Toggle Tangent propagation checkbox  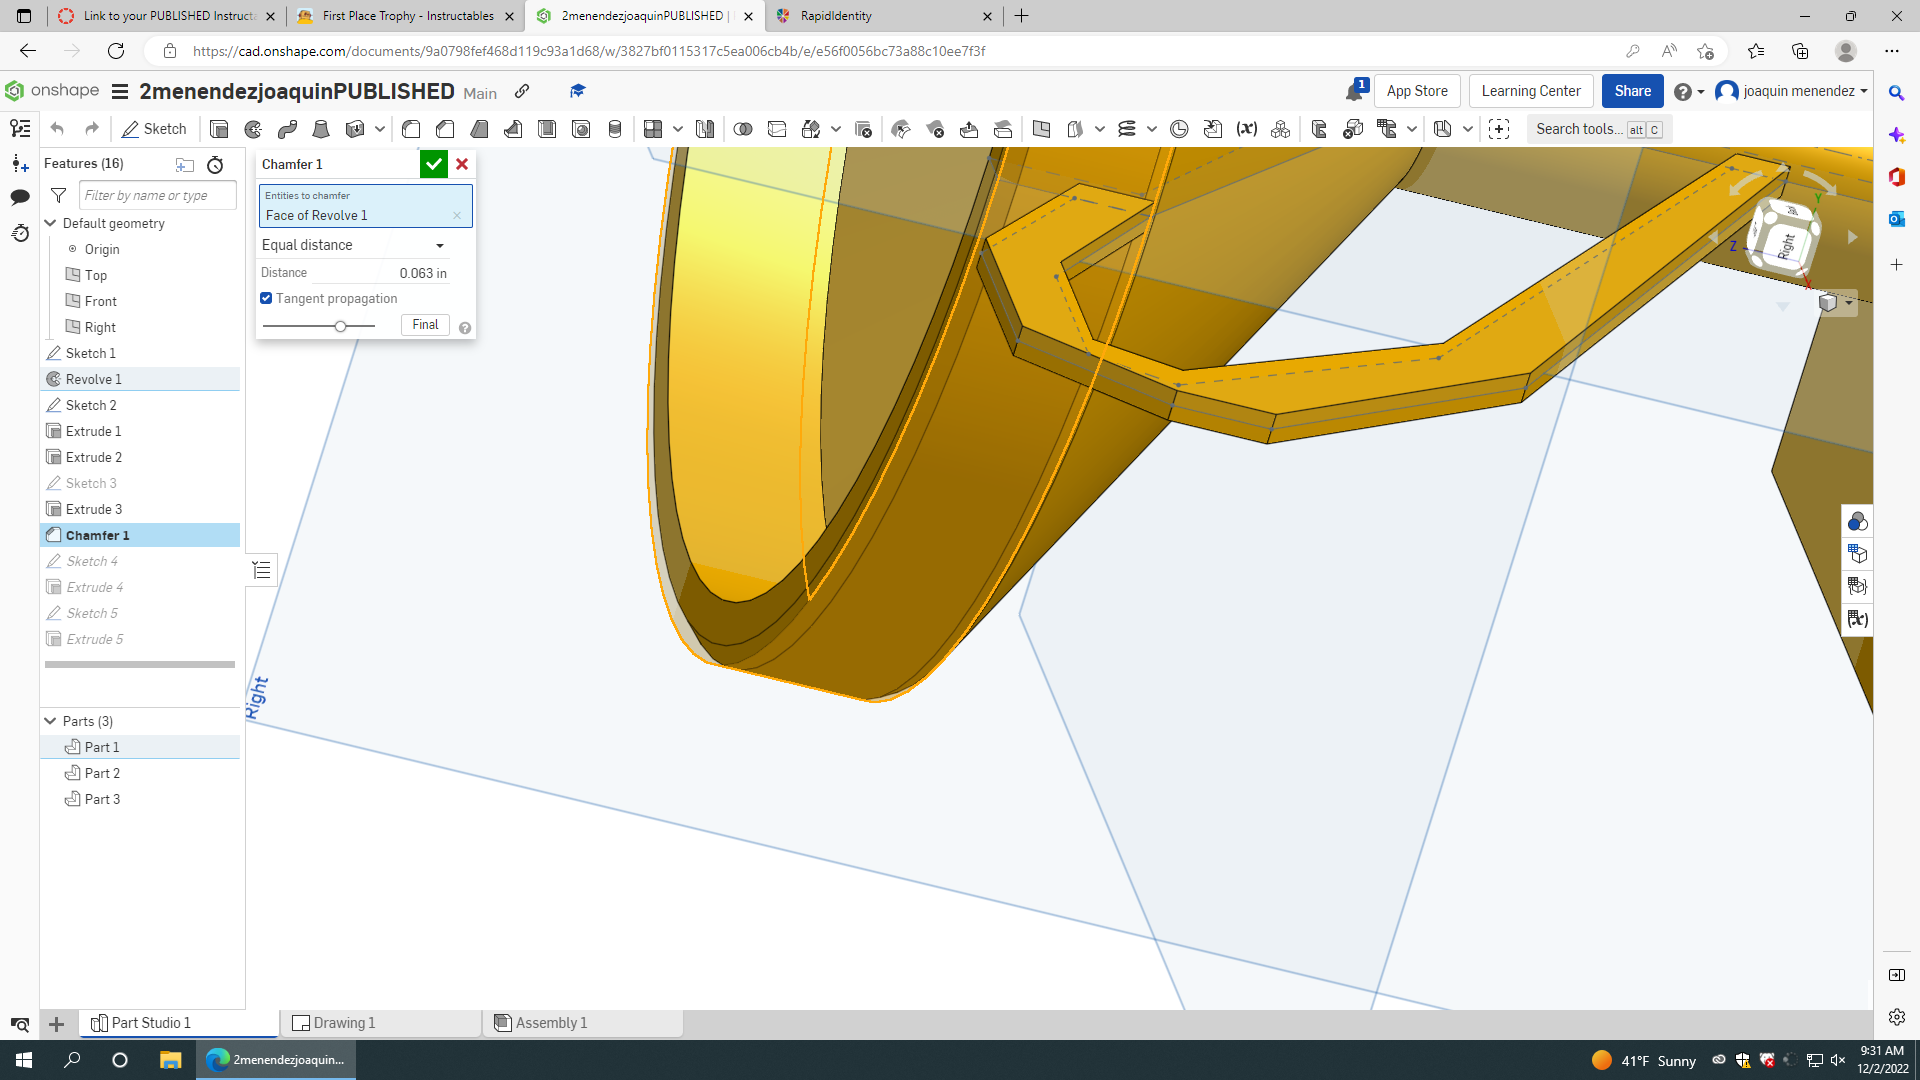click(266, 297)
